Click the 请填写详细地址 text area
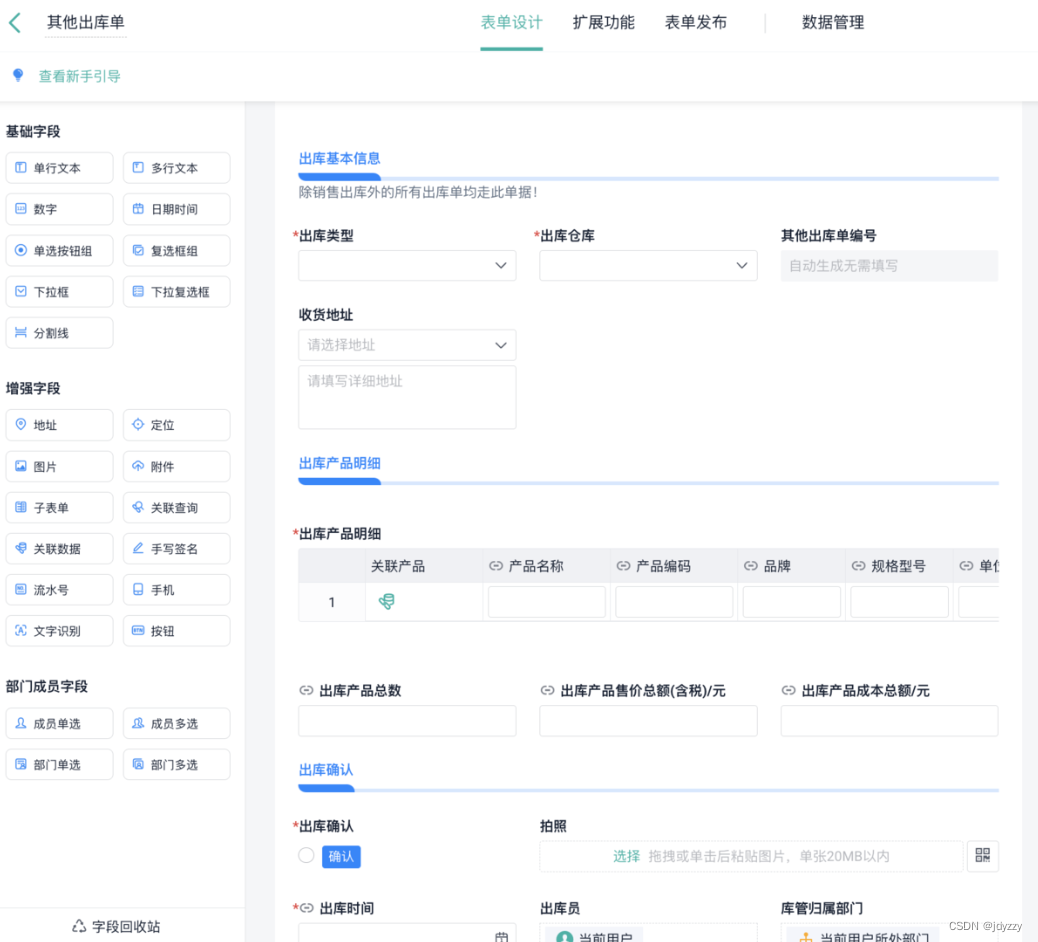The height and width of the screenshot is (942, 1038). click(407, 397)
